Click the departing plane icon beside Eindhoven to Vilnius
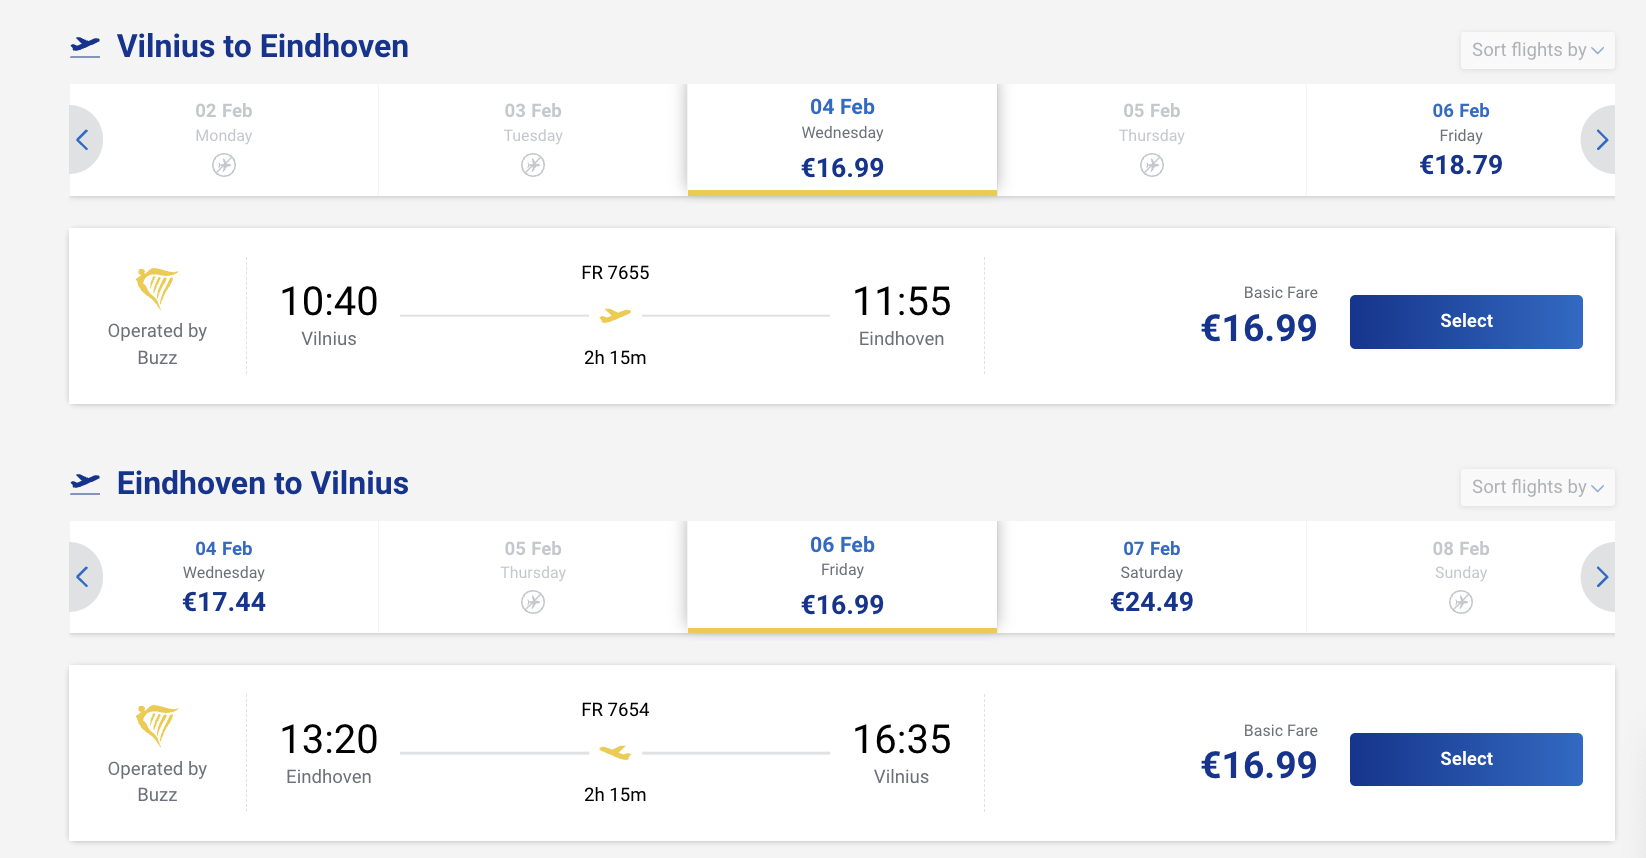The height and width of the screenshot is (858, 1646). (x=86, y=484)
